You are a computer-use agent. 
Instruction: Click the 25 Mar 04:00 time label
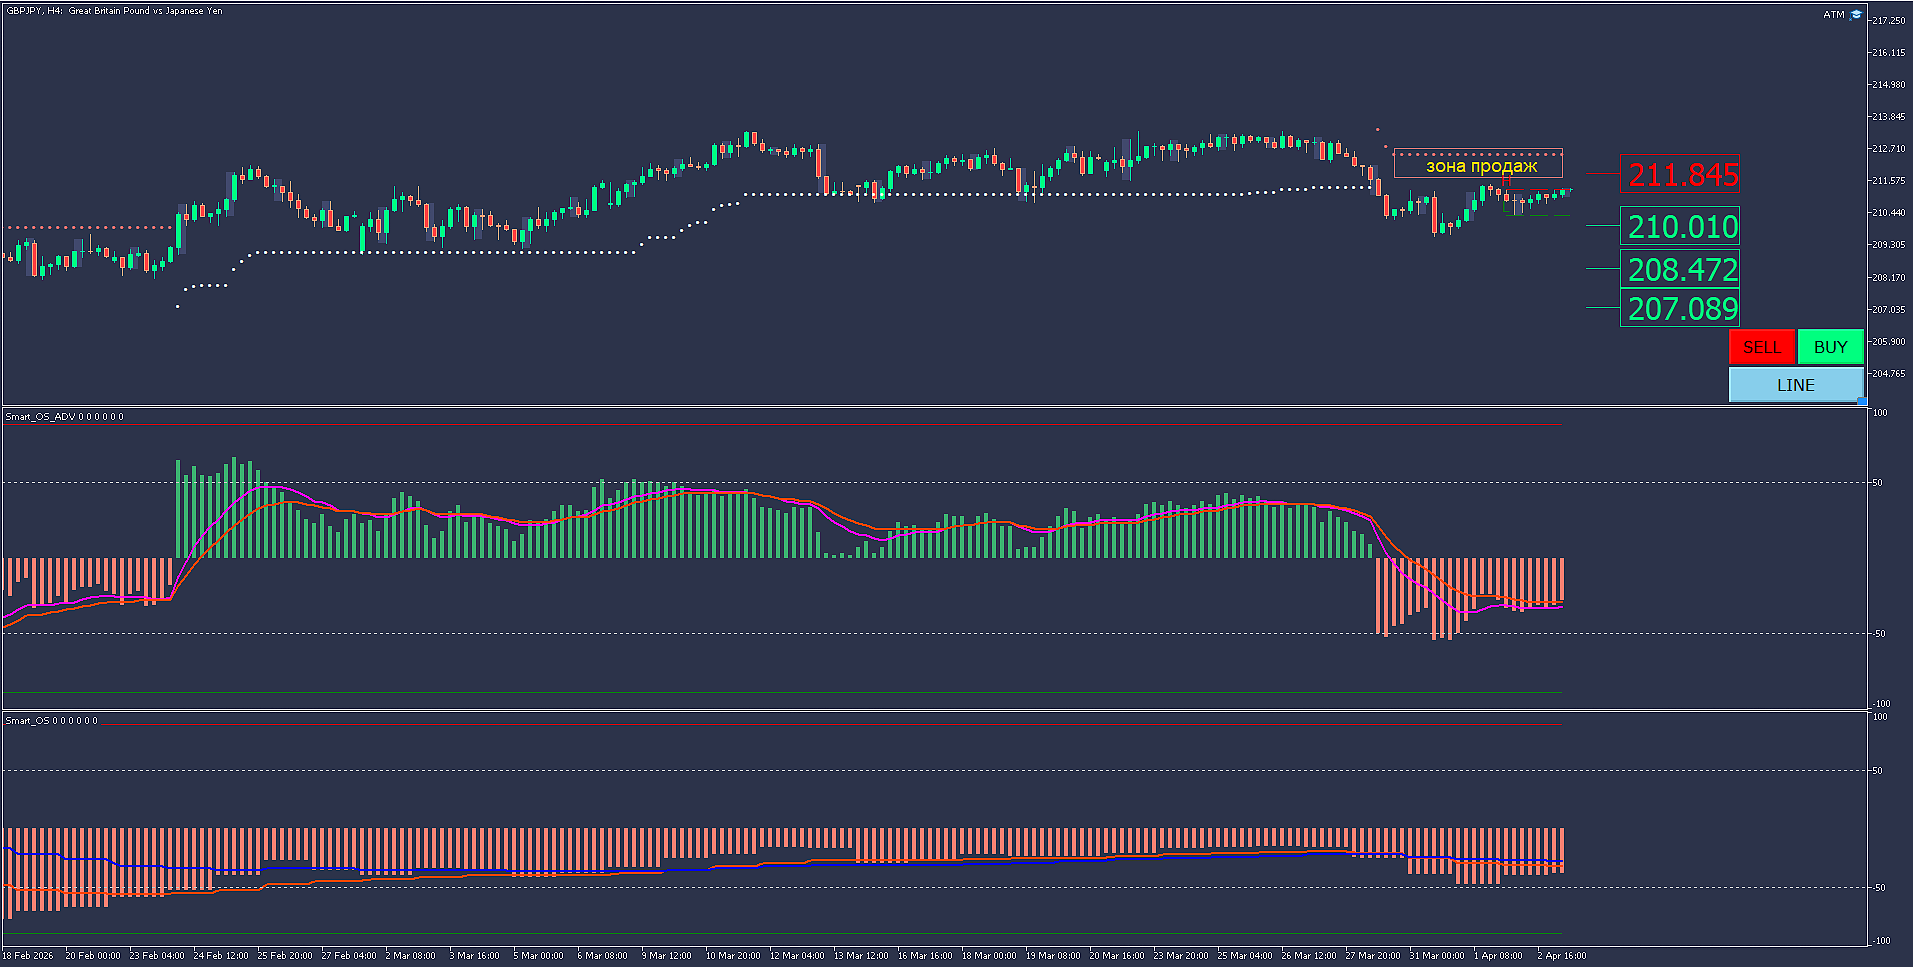point(1245,955)
